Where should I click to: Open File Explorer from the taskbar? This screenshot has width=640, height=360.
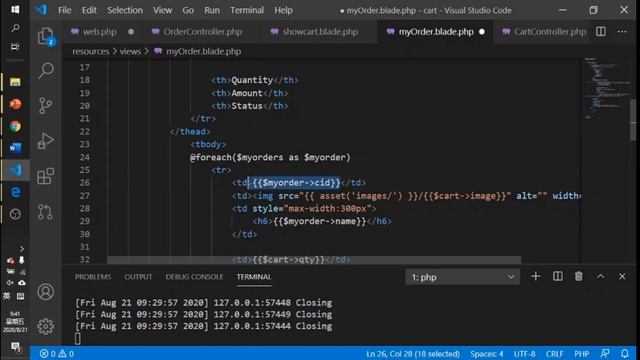coord(16,82)
